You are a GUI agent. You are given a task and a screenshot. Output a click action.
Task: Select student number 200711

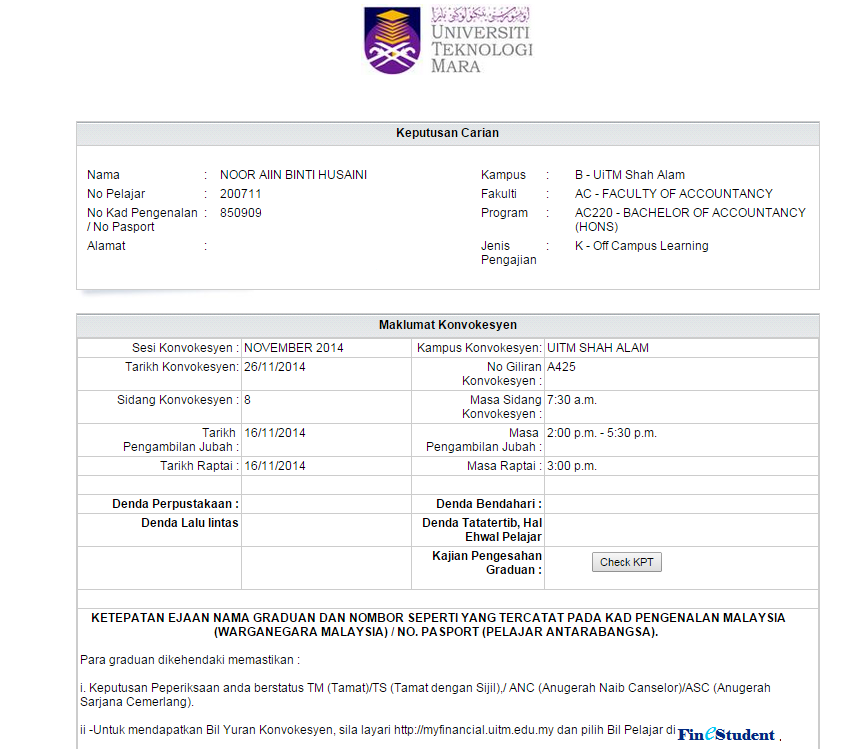241,194
